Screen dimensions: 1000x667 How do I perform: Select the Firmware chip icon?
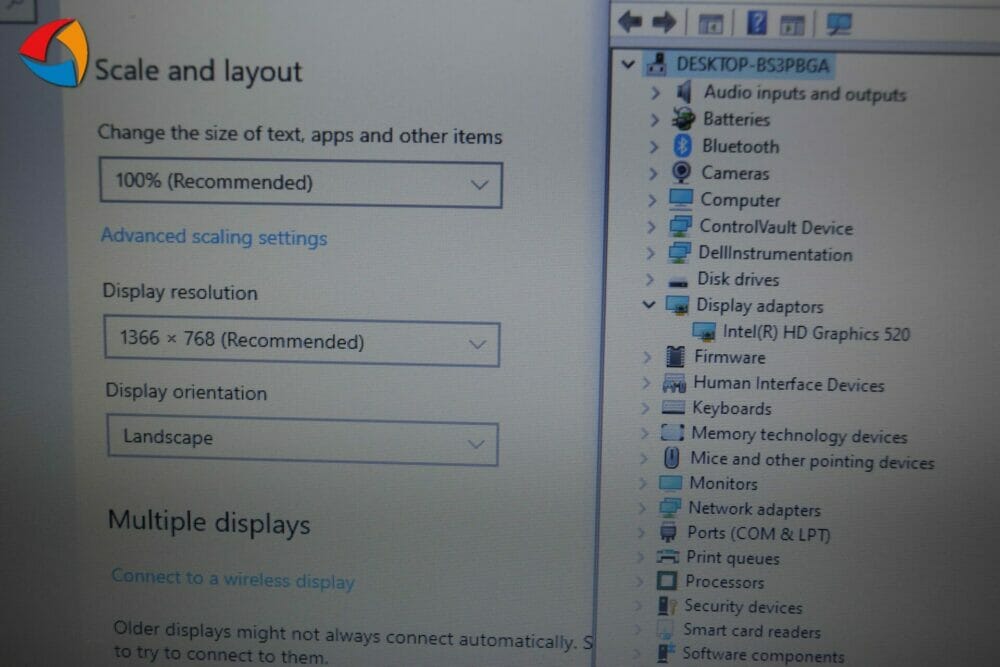675,356
